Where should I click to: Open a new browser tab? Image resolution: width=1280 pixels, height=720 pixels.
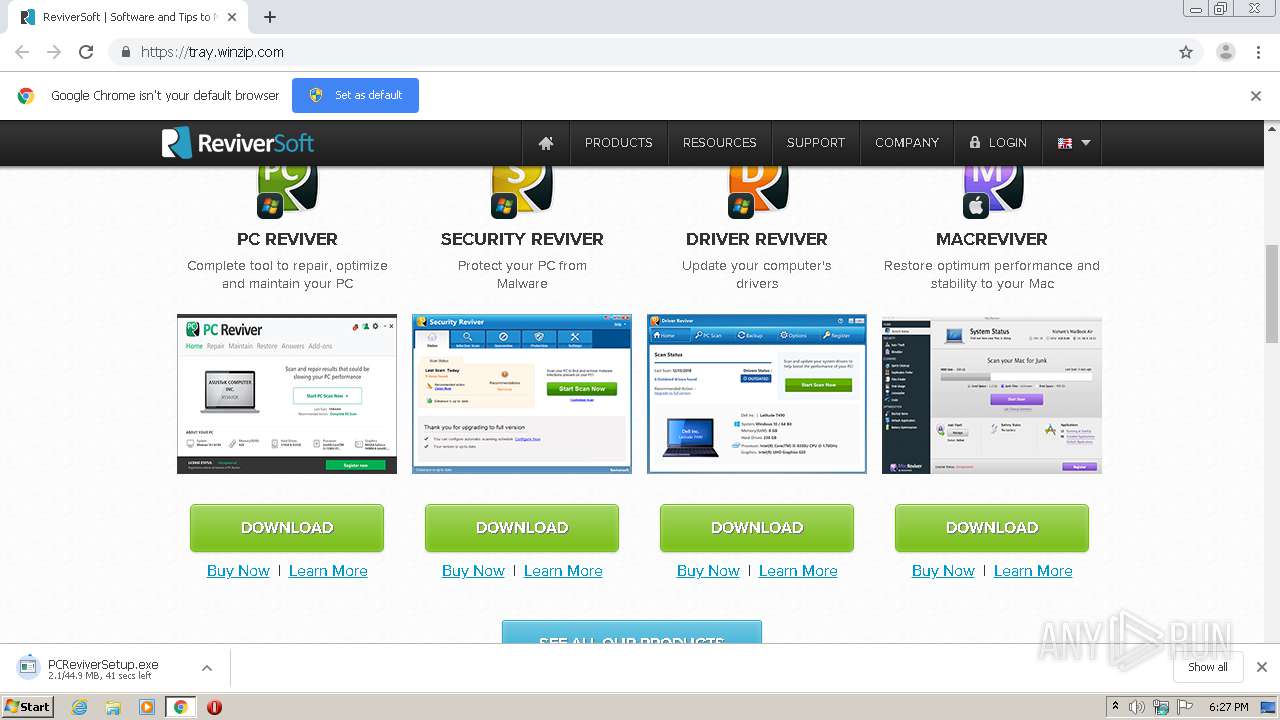270,17
